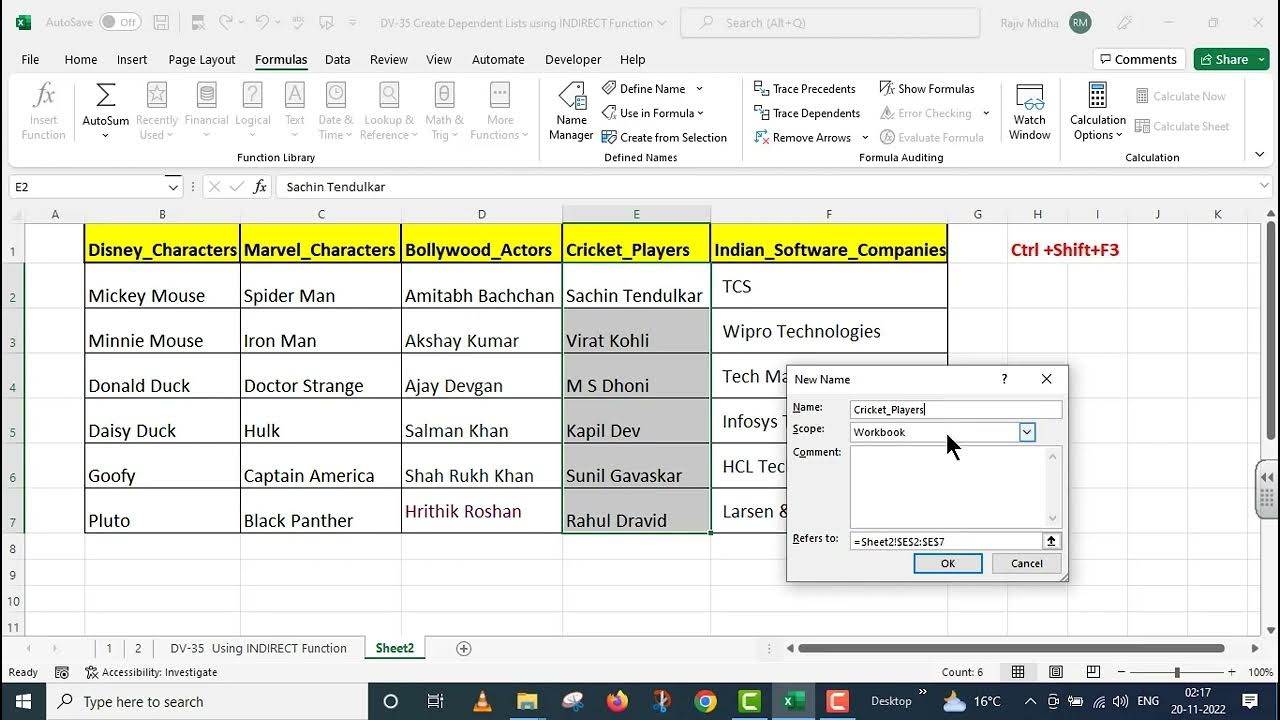Open the Recently Used functions dropdown
This screenshot has width=1280, height=720.
coord(157,111)
